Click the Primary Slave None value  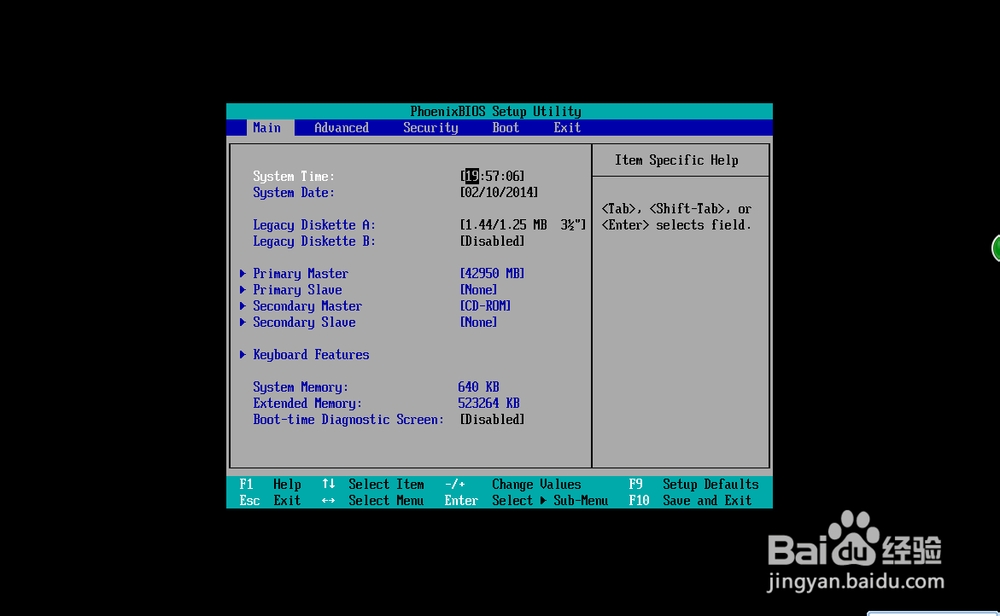478,290
